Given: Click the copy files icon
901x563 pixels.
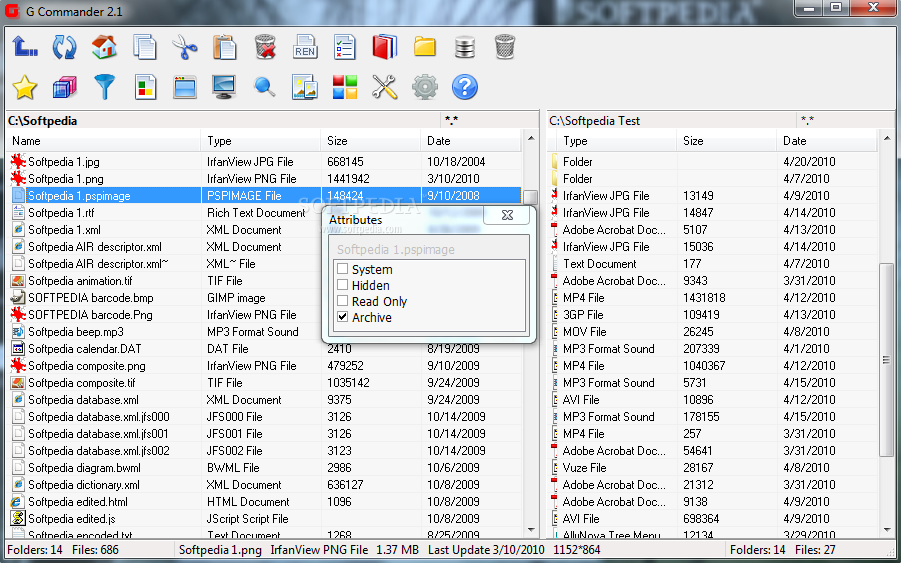Looking at the screenshot, I should click(x=144, y=47).
